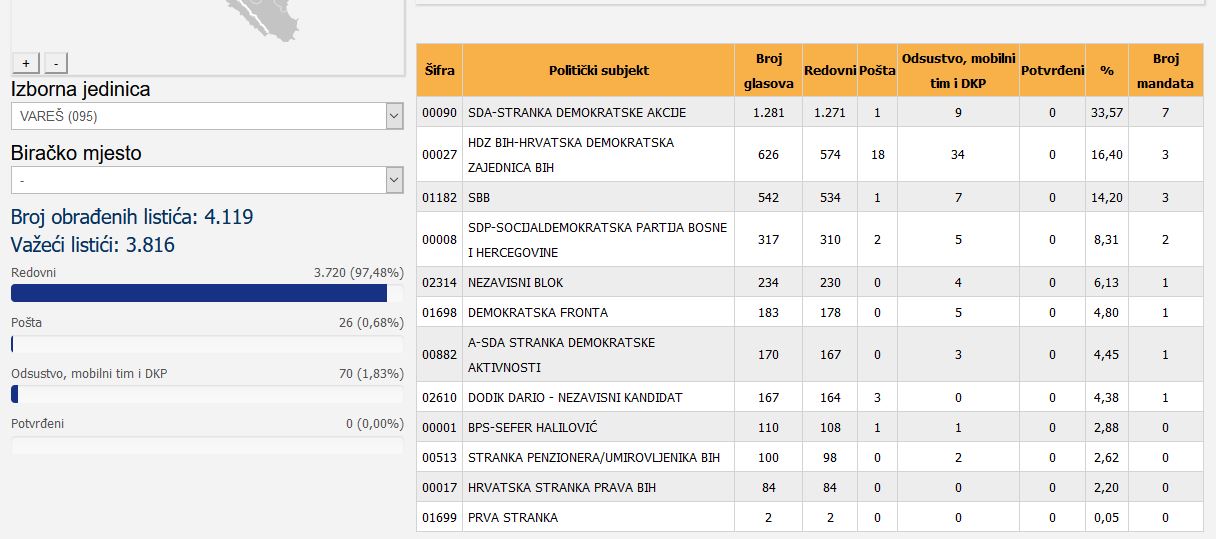Open the Izborna jedinica VAREŠ (095) dropdown

pyautogui.click(x=207, y=116)
